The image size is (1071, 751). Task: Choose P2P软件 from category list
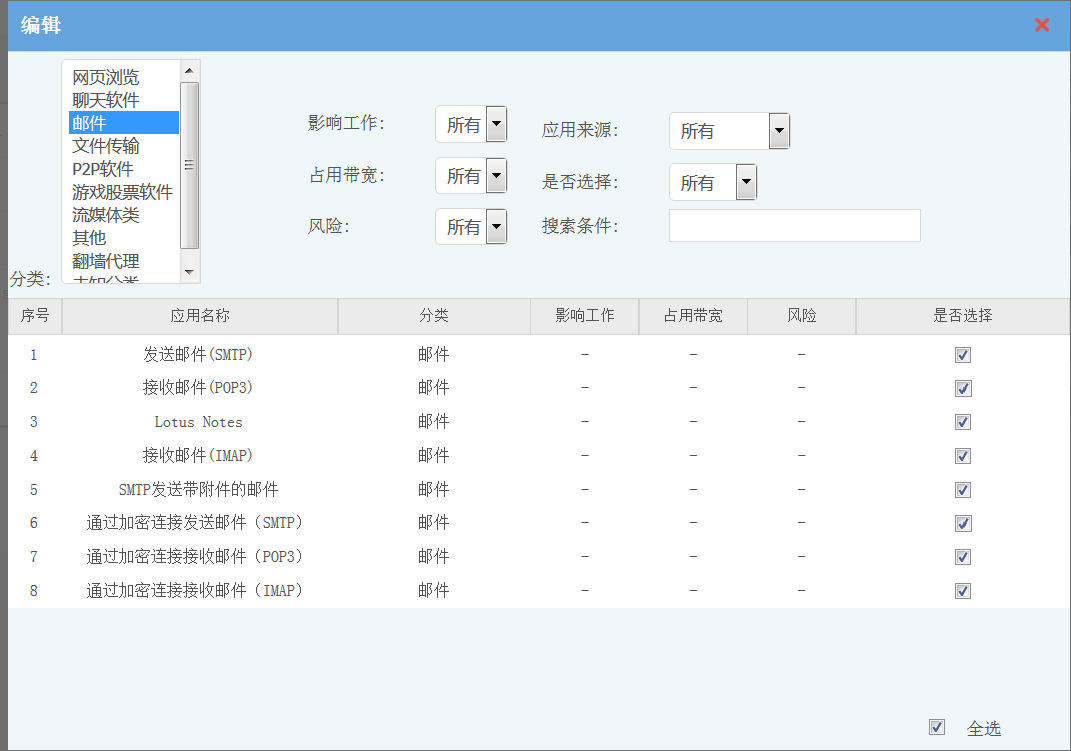pyautogui.click(x=103, y=169)
